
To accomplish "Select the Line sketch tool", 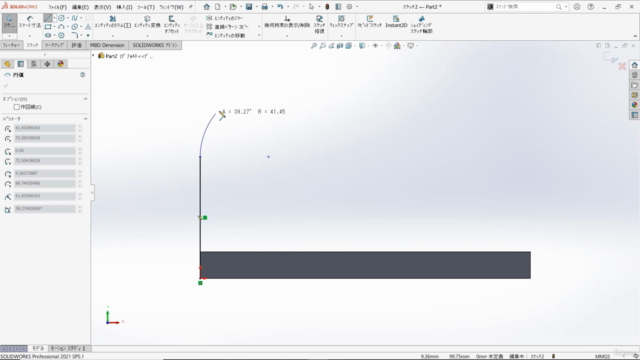I will [x=48, y=18].
